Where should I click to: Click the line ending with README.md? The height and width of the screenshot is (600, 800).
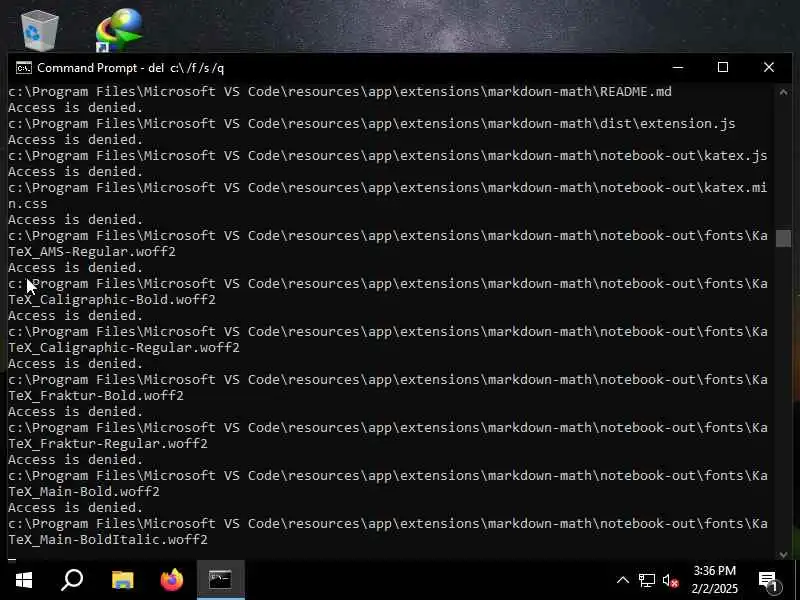tap(340, 92)
